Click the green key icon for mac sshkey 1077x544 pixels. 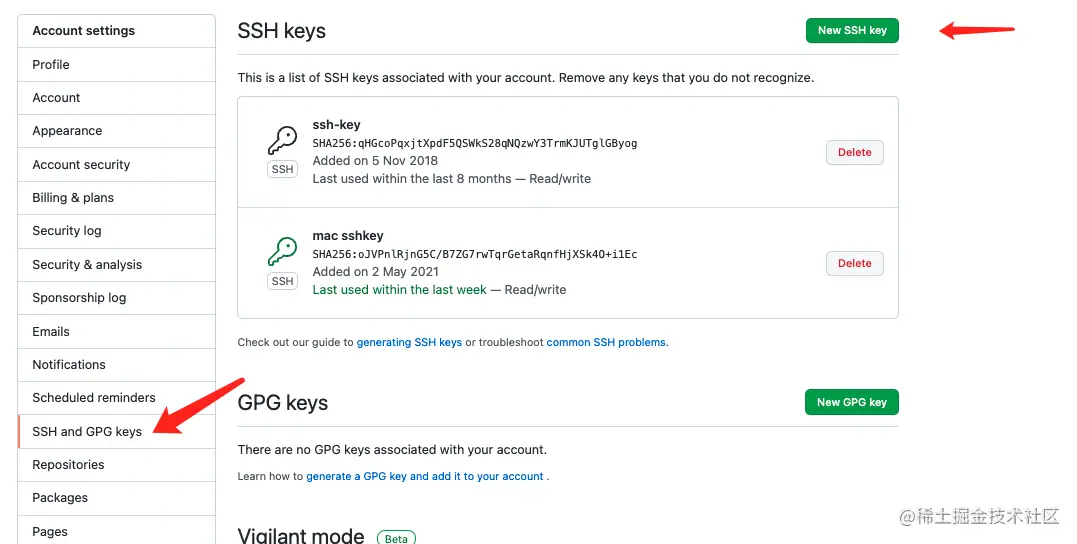pos(282,250)
